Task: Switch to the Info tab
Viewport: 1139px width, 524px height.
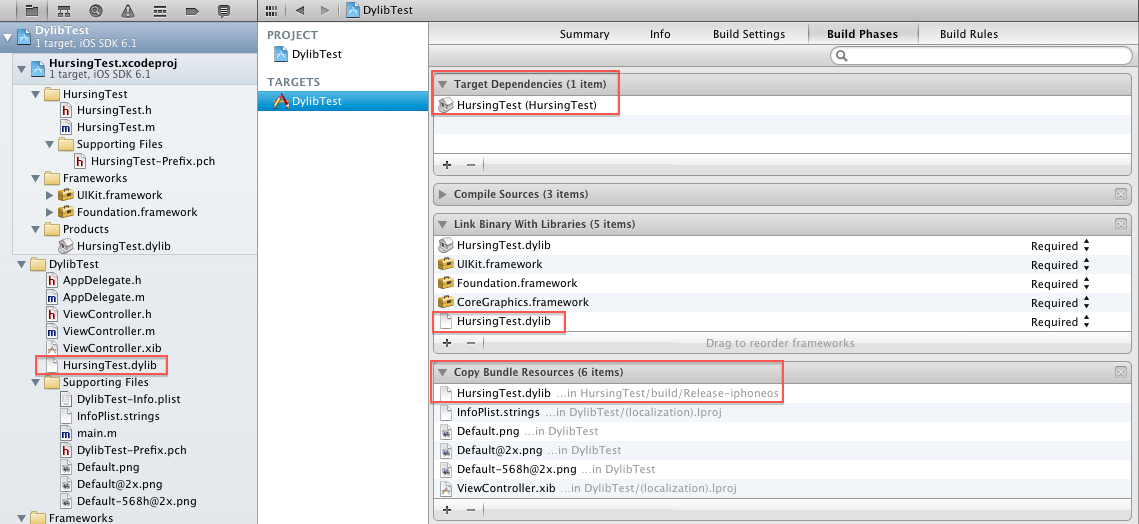Action: pyautogui.click(x=660, y=34)
